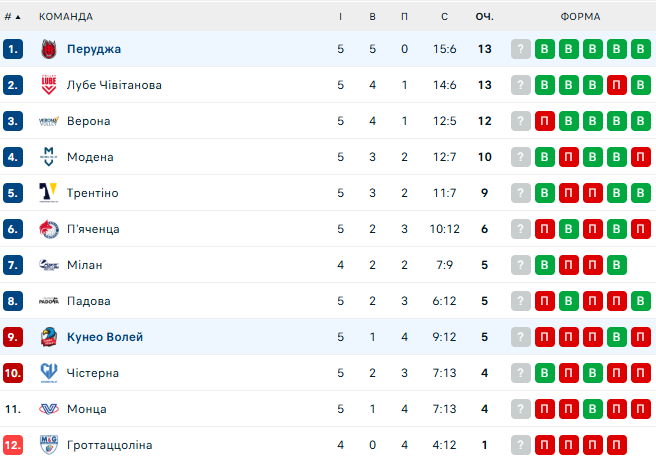Click the Trentino team logo icon
The image size is (656, 457).
(48, 193)
